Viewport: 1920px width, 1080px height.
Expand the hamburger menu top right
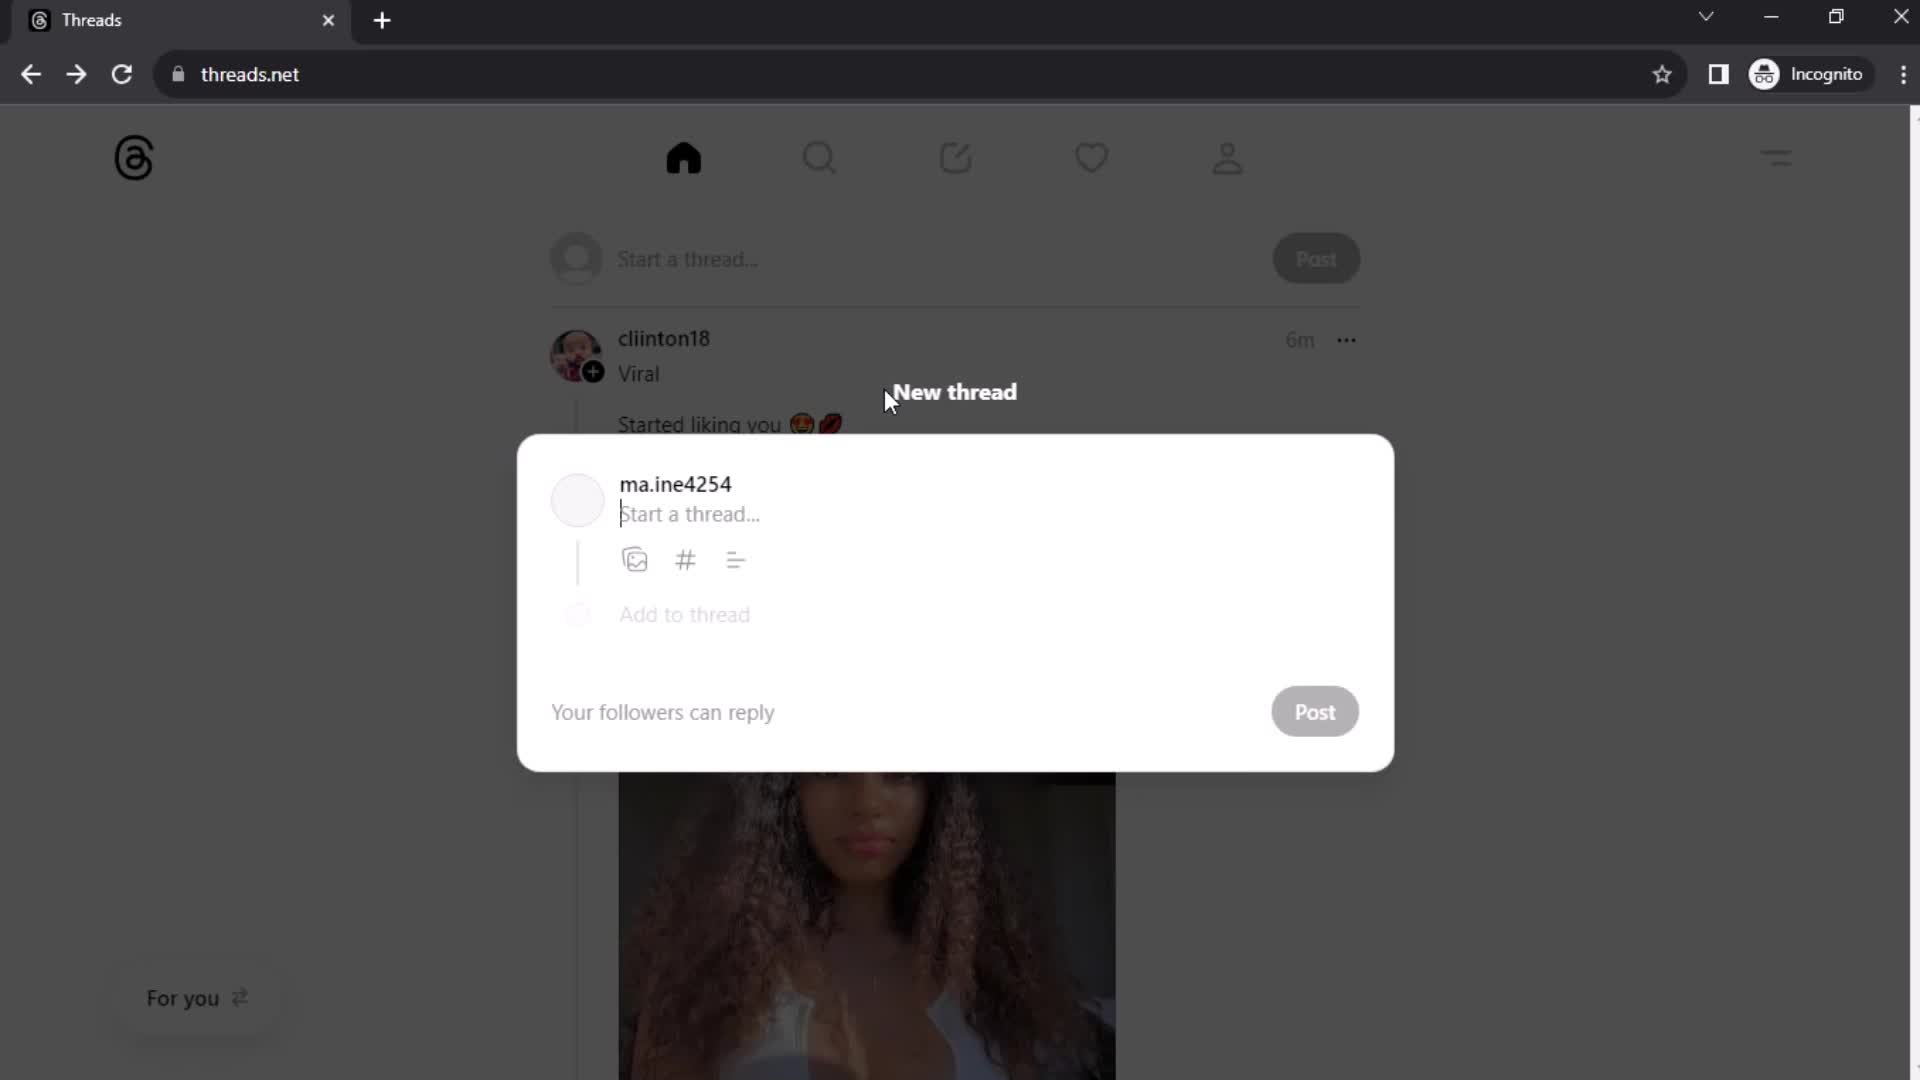point(1778,157)
